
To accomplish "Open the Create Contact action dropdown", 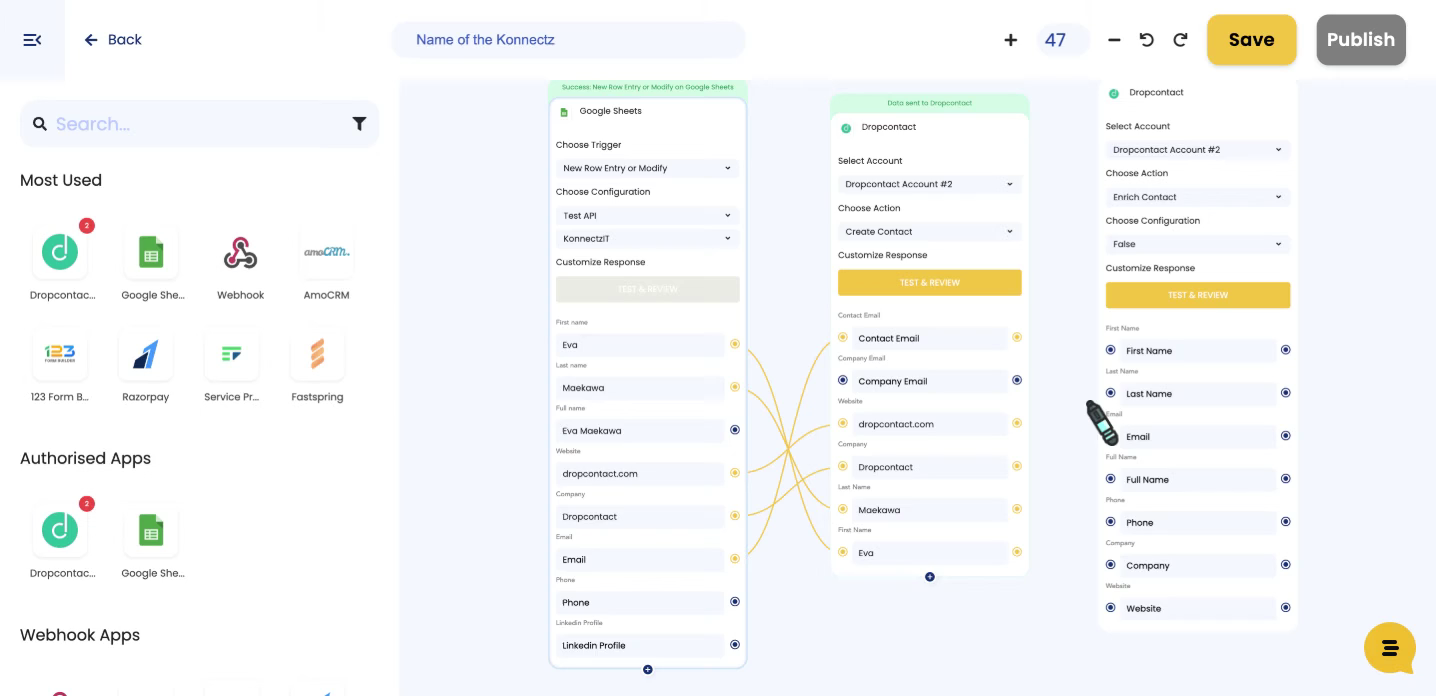I will pos(929,231).
